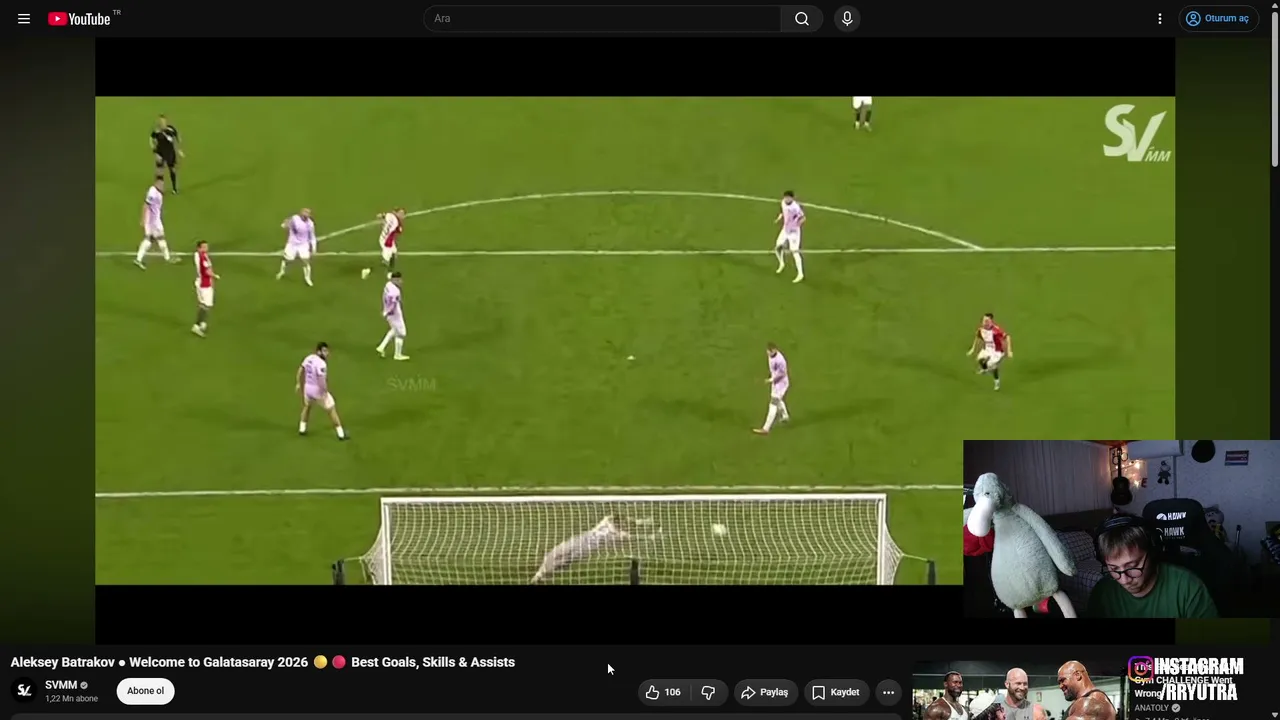The image size is (1280, 720).
Task: Start voice search with microphone icon
Action: click(847, 19)
